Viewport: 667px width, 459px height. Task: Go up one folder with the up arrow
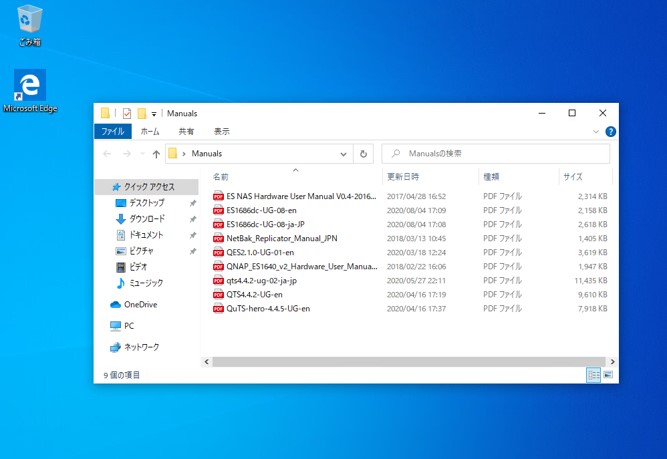pyautogui.click(x=156, y=154)
